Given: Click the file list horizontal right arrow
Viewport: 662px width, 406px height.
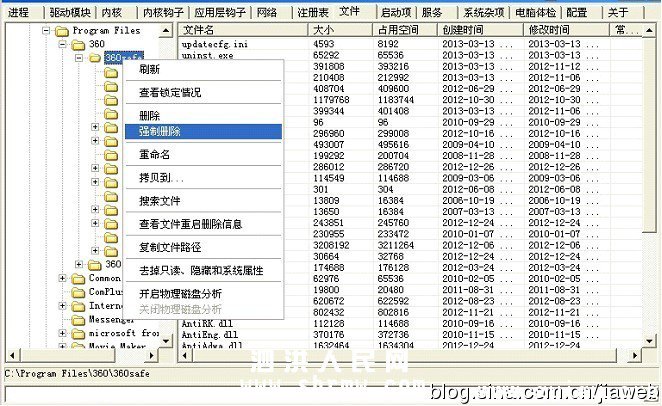Looking at the screenshot, I should click(635, 355).
